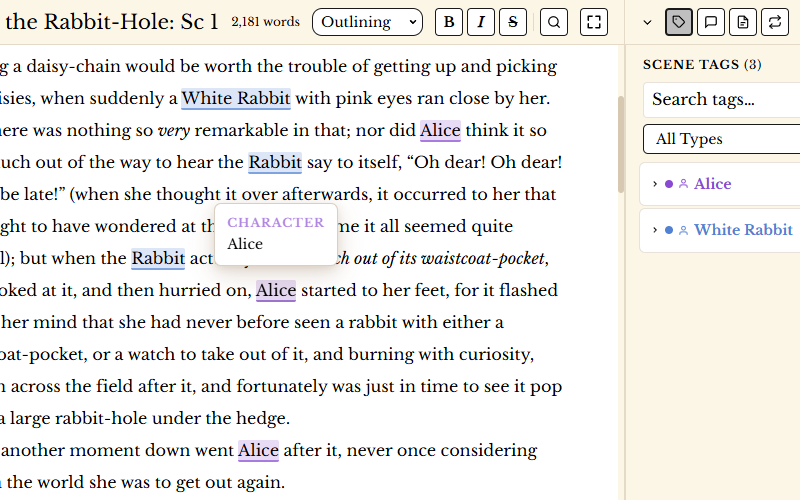Click highlighted "White Rabbit" in the text

pos(236,98)
